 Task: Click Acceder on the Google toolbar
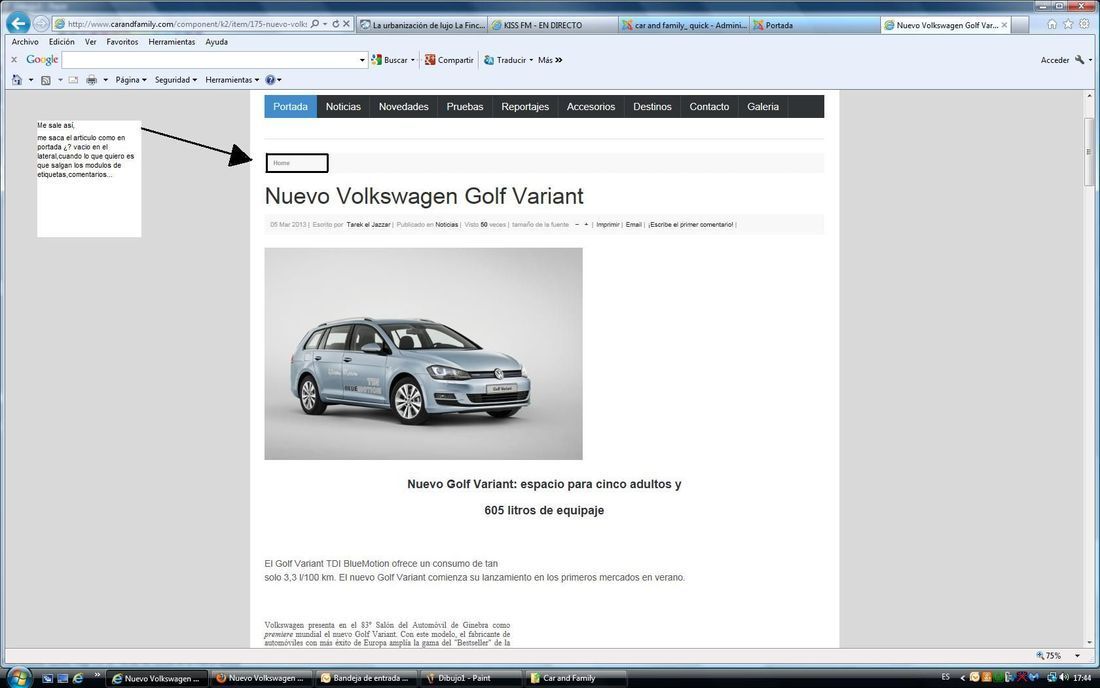tap(1054, 60)
